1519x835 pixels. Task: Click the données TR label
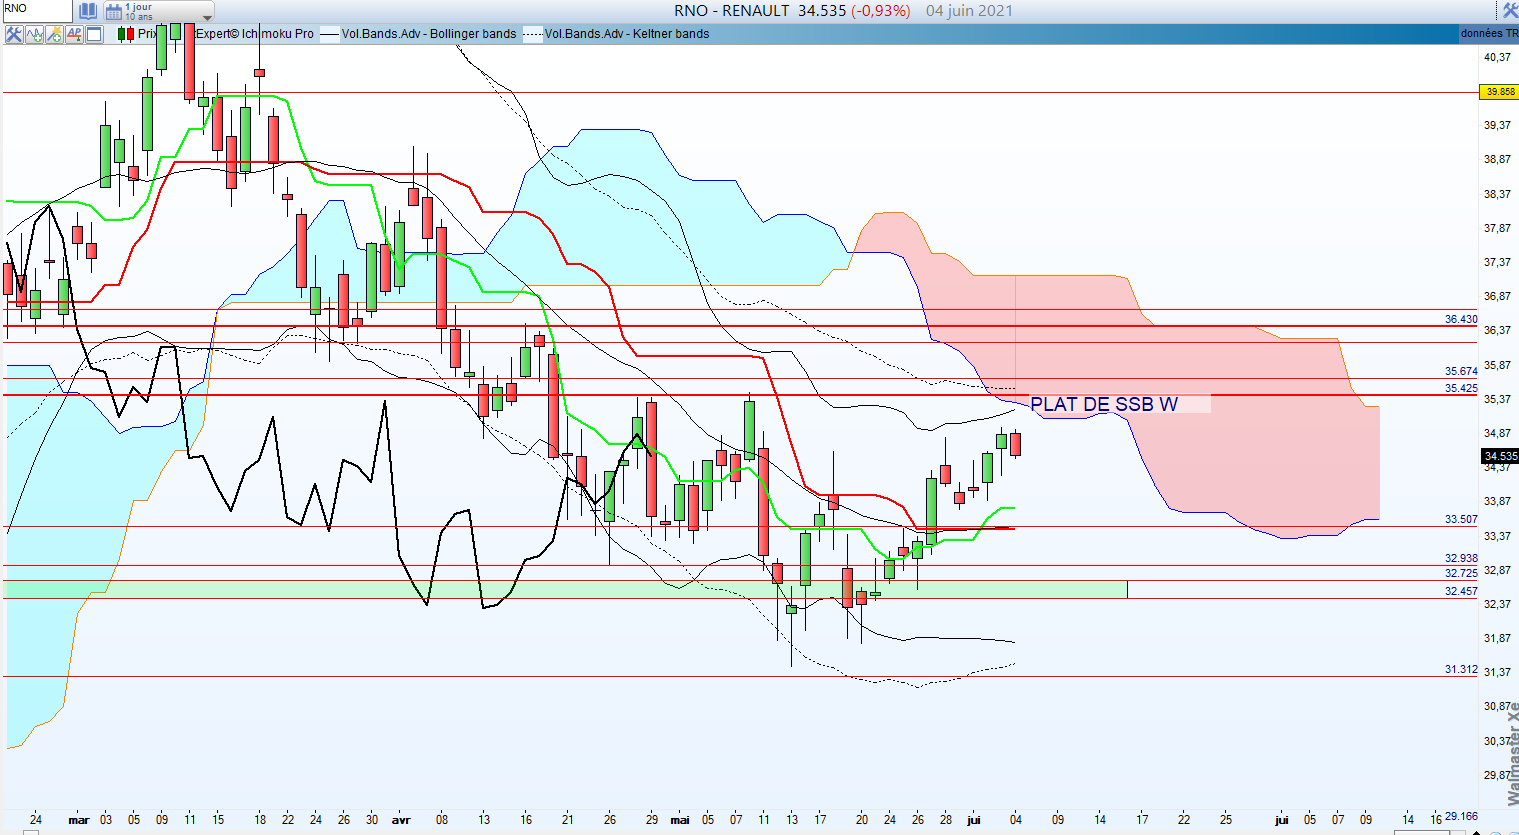[1489, 34]
